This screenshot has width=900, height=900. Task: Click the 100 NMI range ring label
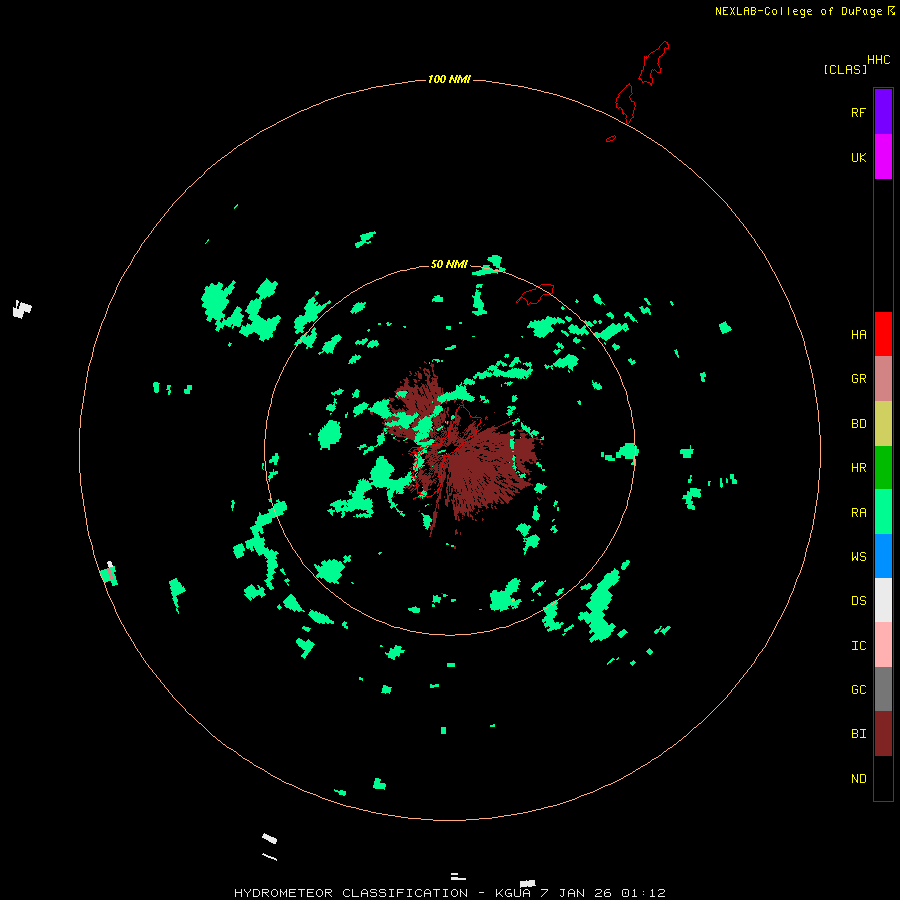tap(449, 79)
